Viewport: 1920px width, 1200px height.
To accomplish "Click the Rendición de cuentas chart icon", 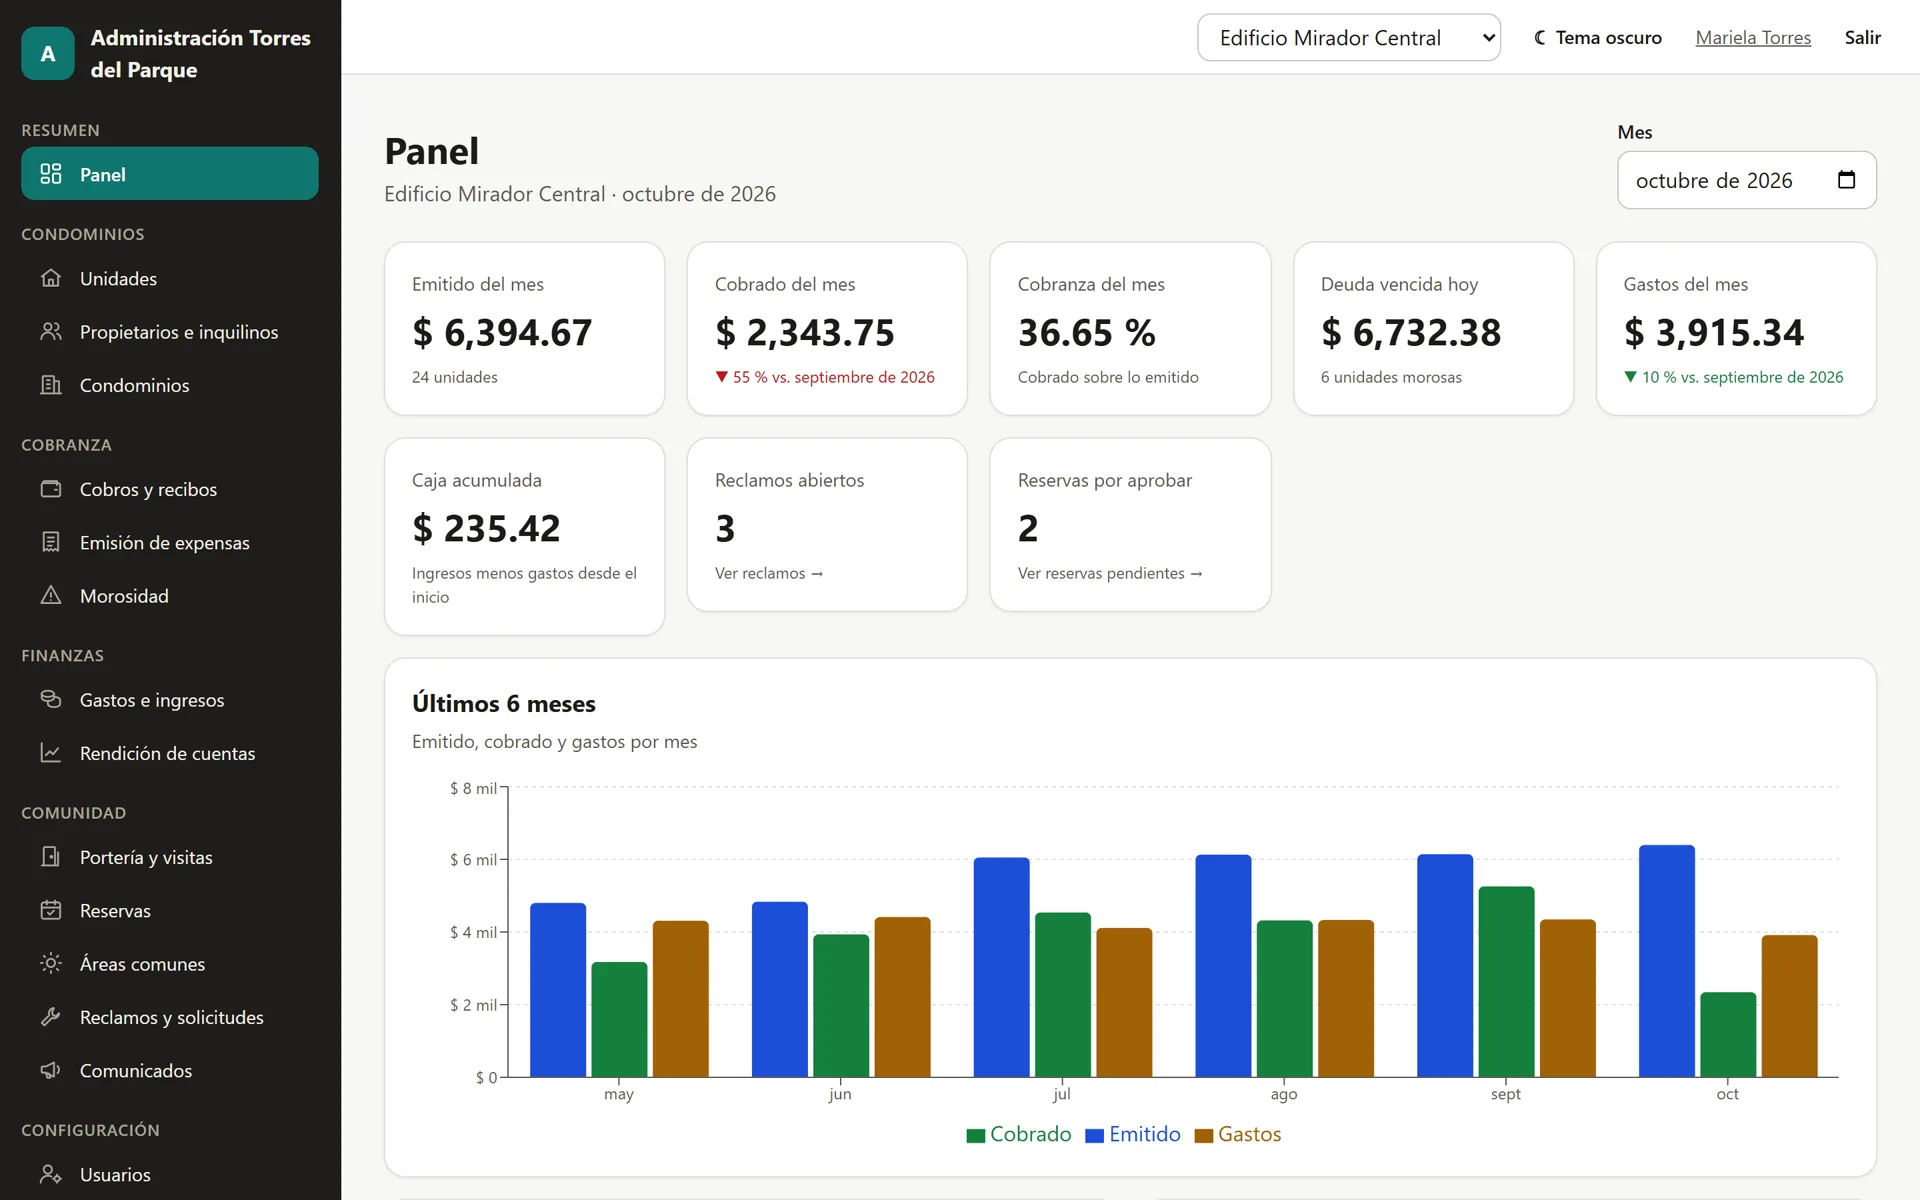I will click(51, 753).
